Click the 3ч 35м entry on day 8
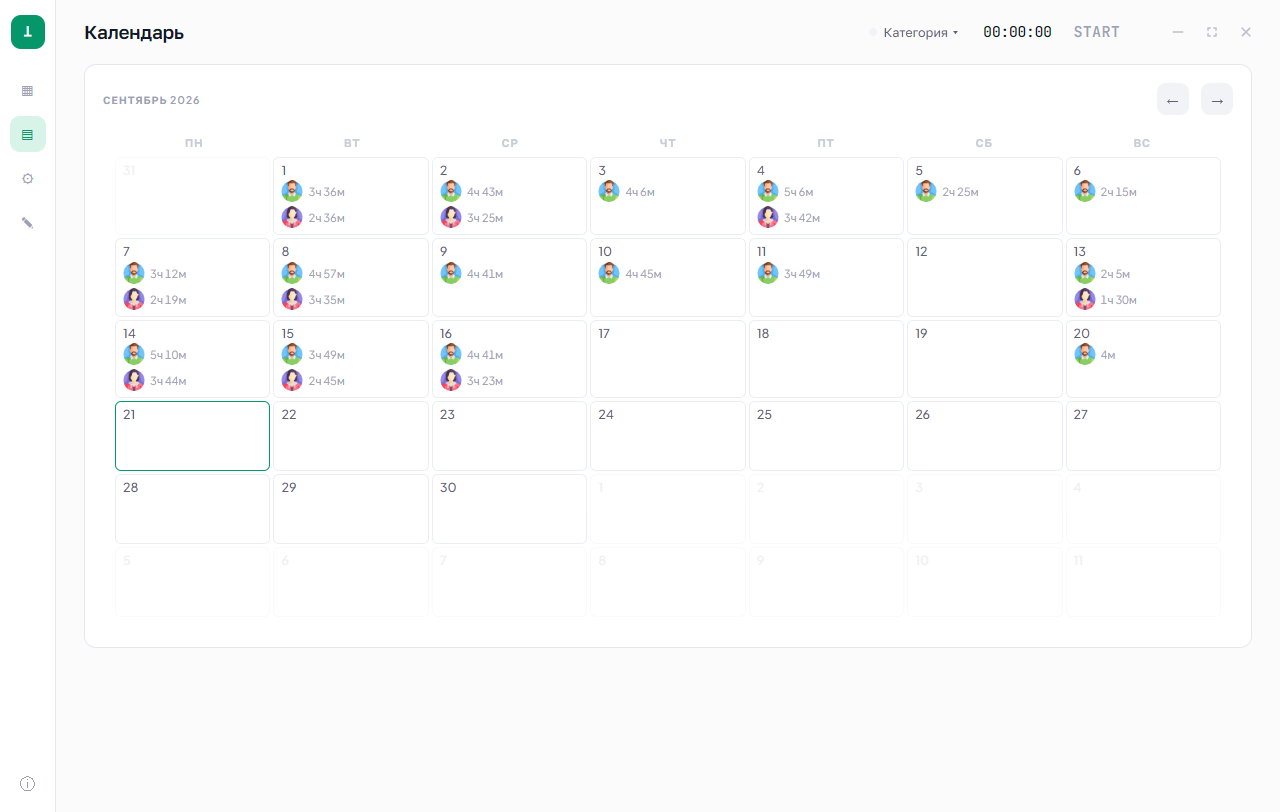This screenshot has width=1280, height=812. (327, 300)
